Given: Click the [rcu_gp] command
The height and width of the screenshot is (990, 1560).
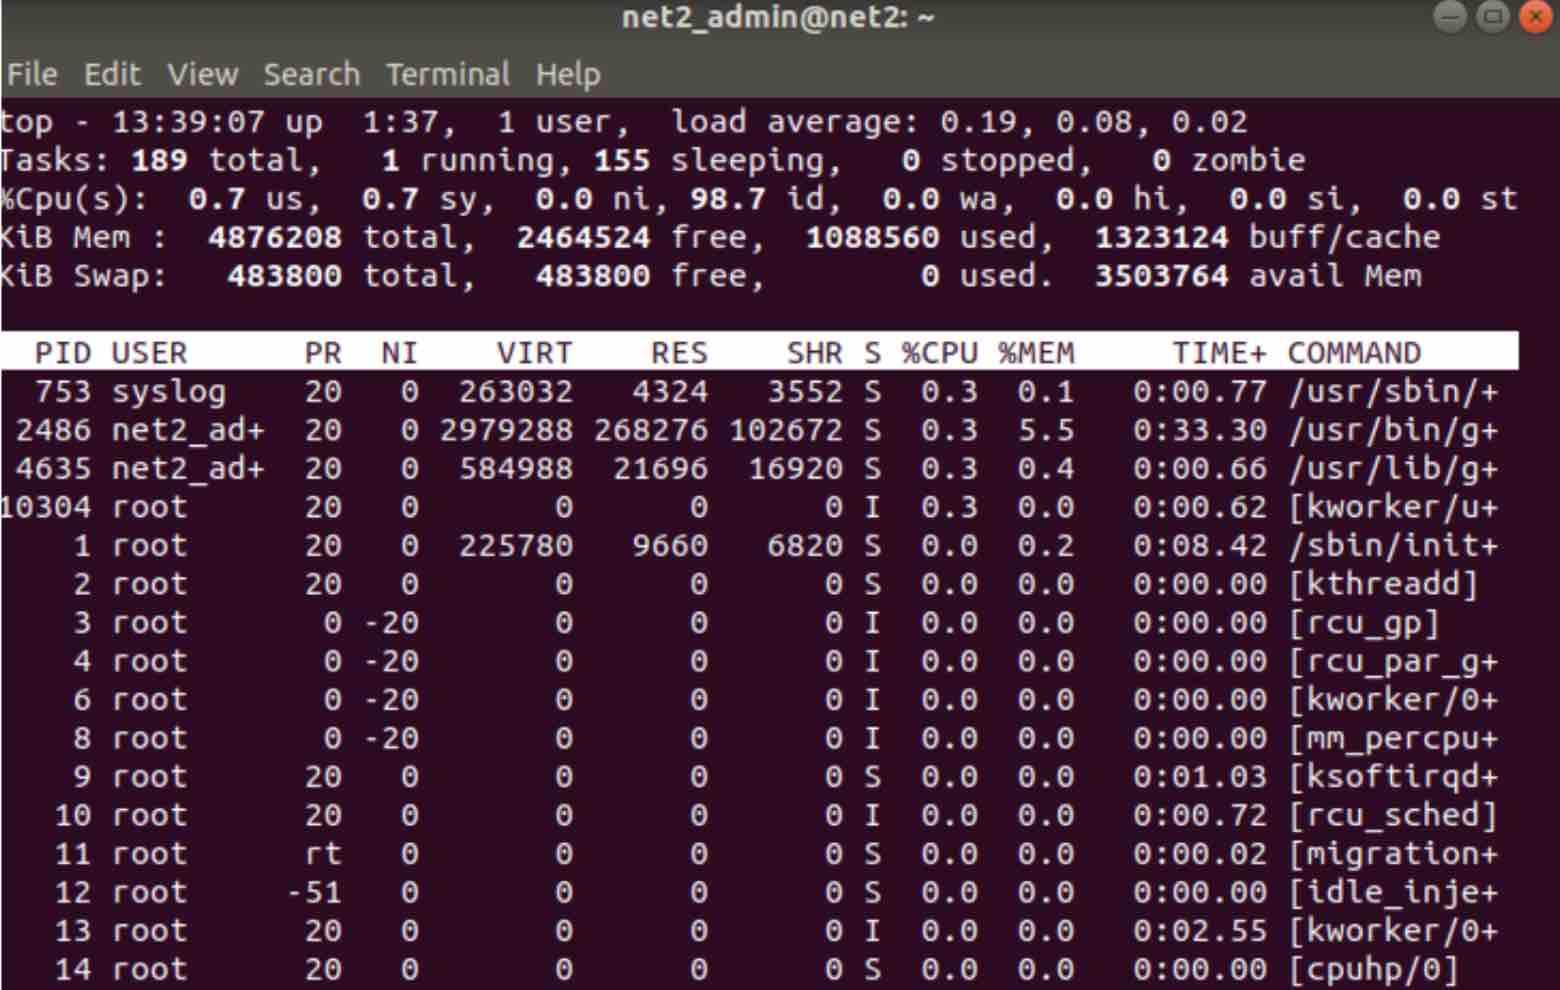Looking at the screenshot, I should pyautogui.click(x=1364, y=624).
